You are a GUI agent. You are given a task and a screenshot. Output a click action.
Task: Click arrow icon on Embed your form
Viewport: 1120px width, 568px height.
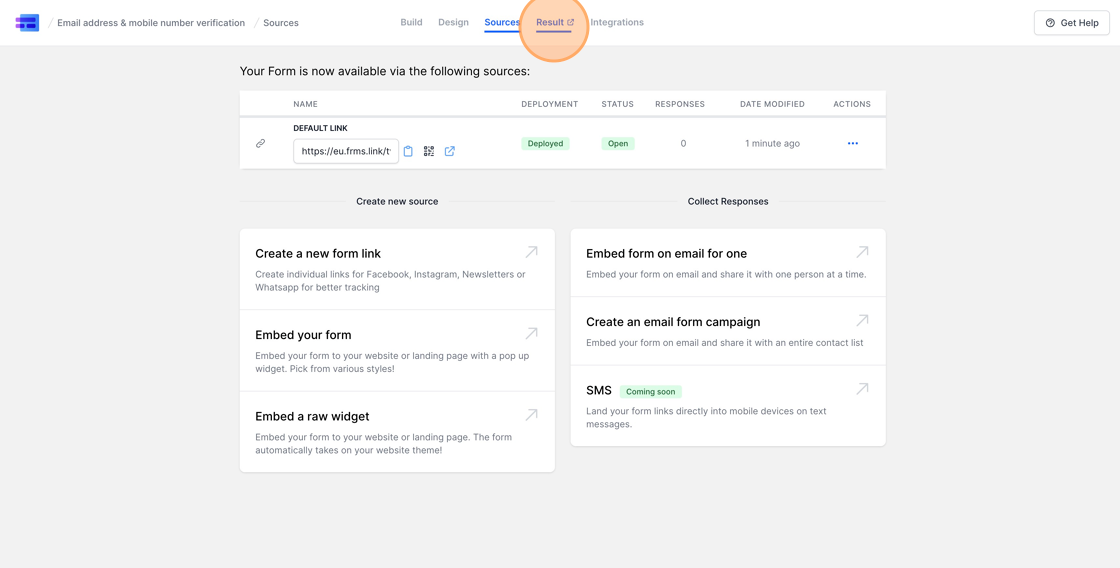[531, 333]
